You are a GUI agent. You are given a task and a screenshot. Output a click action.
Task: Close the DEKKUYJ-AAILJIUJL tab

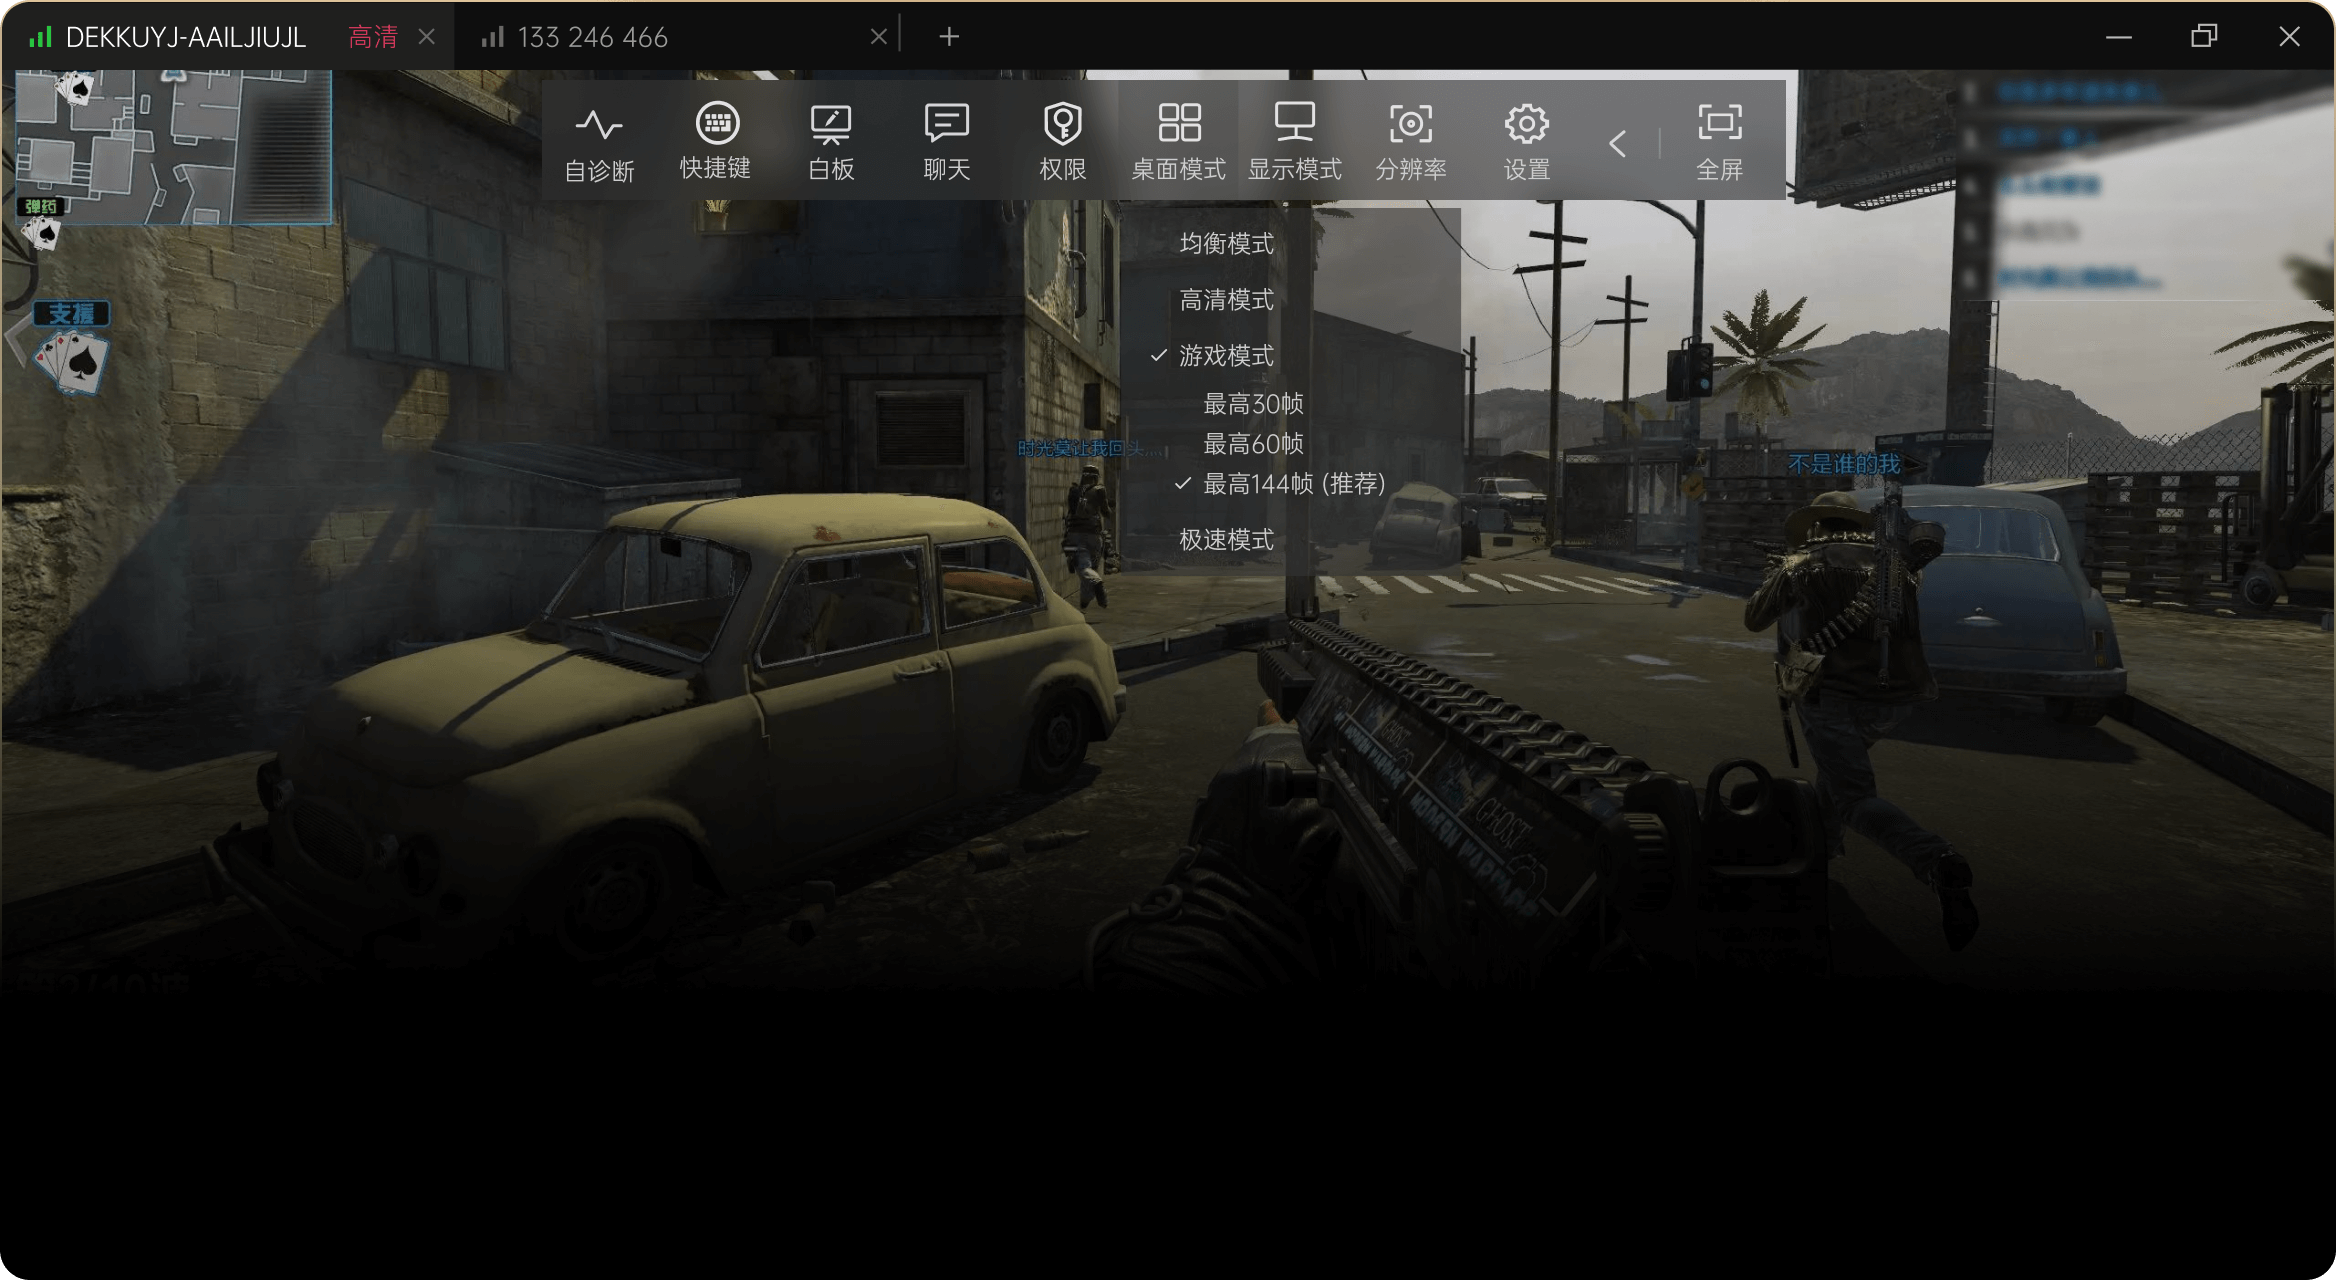coord(427,37)
